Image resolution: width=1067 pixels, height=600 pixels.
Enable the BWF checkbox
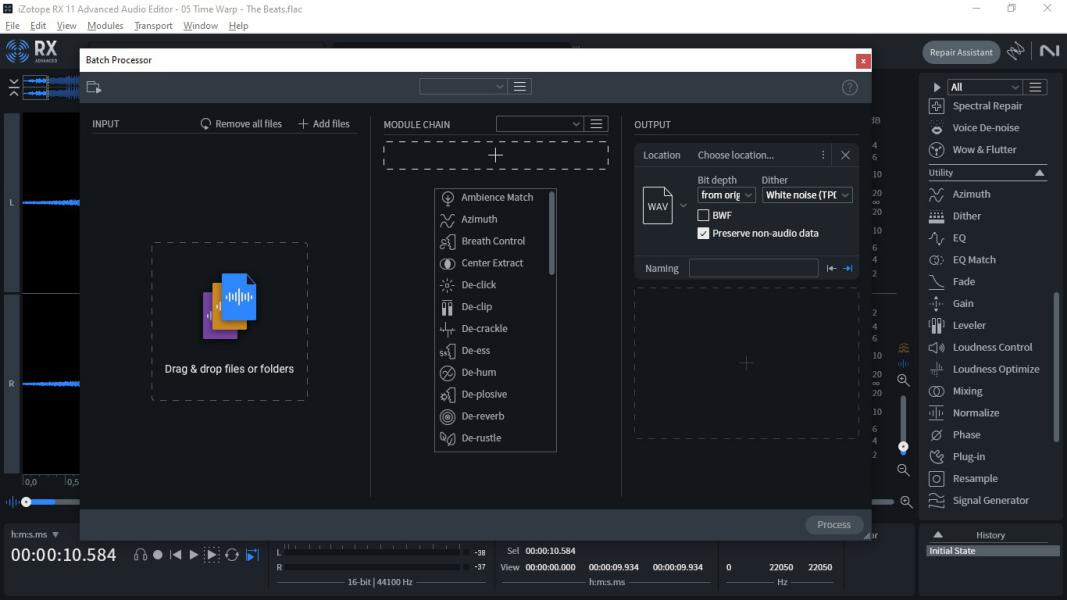(703, 215)
